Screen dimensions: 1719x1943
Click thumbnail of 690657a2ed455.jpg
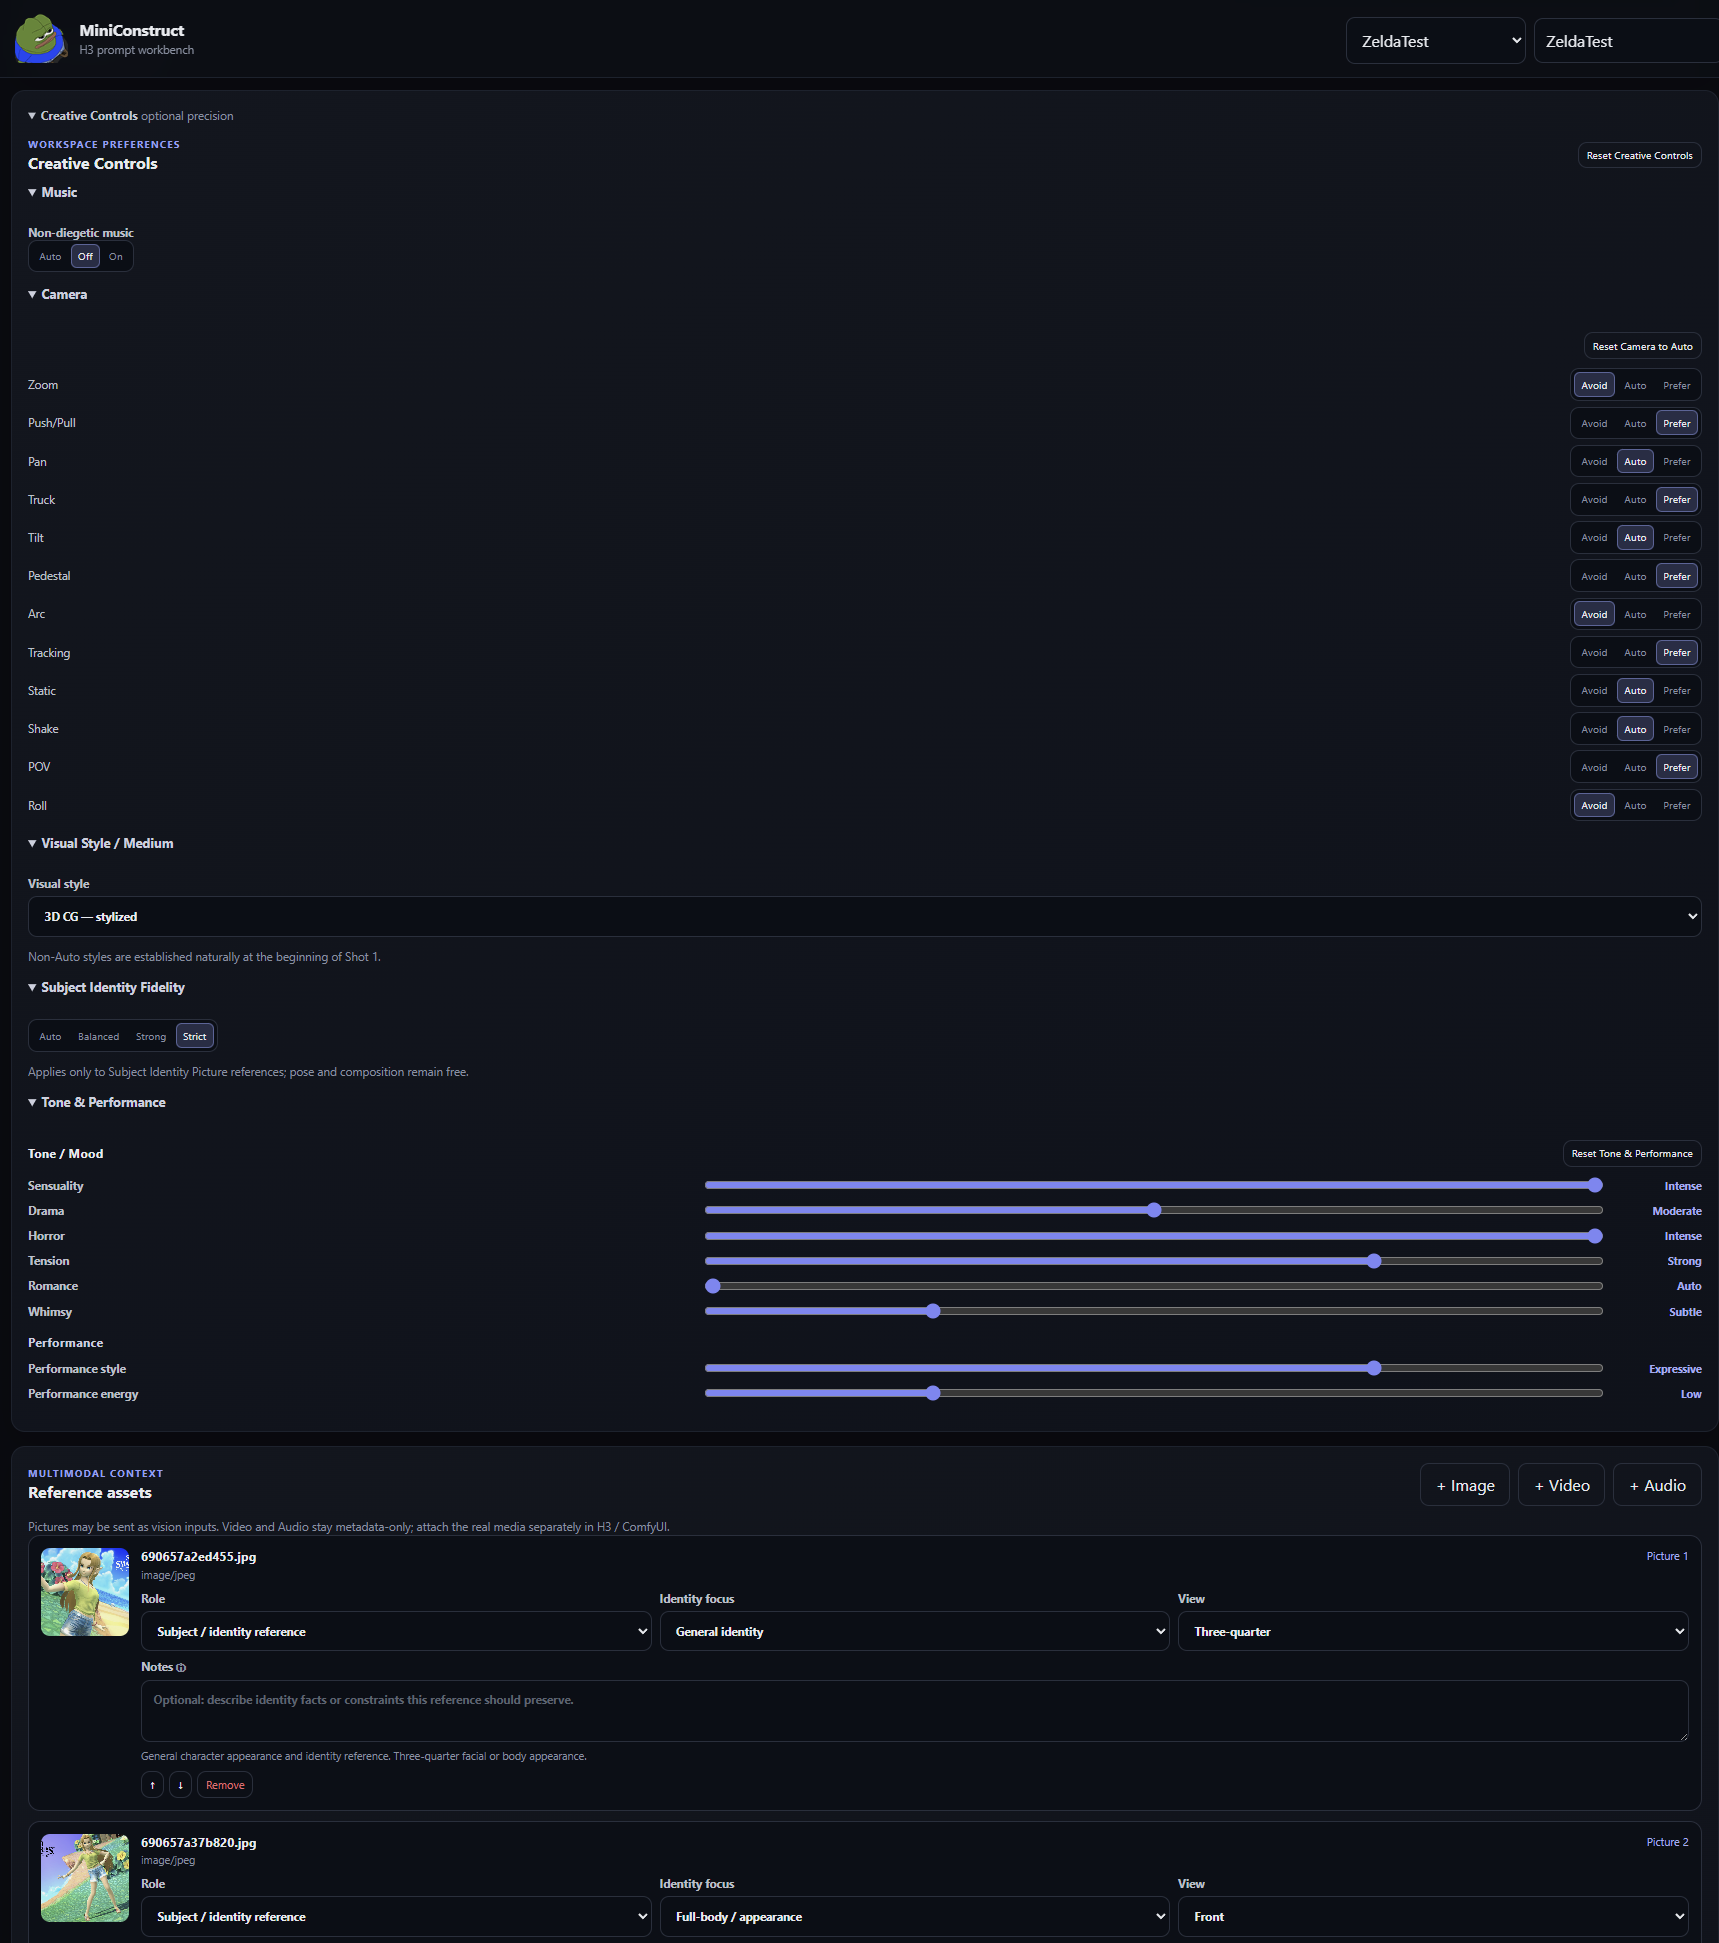click(85, 1592)
